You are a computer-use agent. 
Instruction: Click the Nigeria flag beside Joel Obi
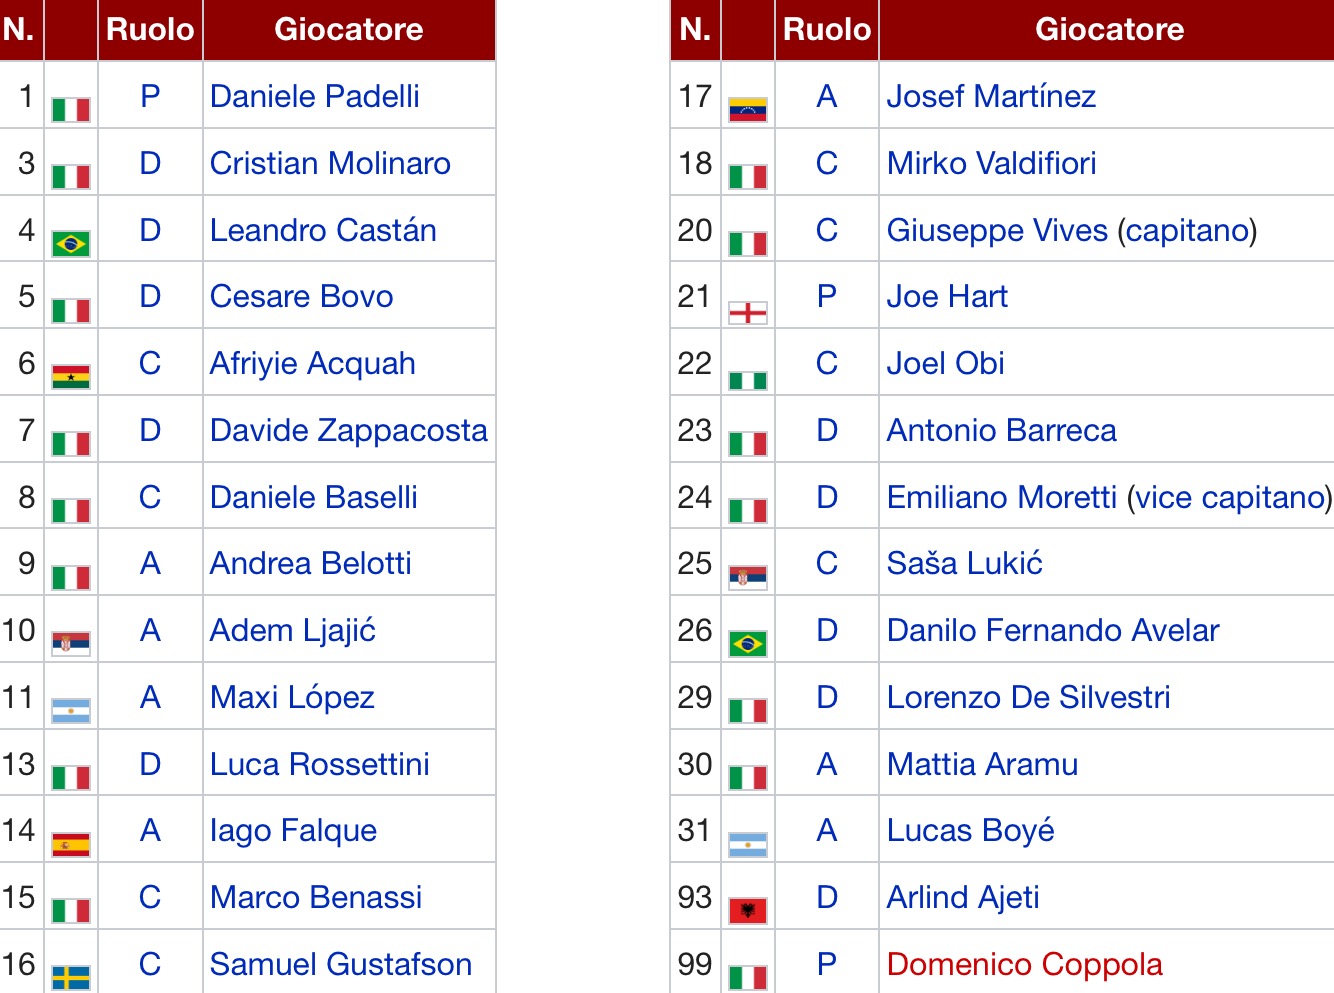(x=748, y=380)
